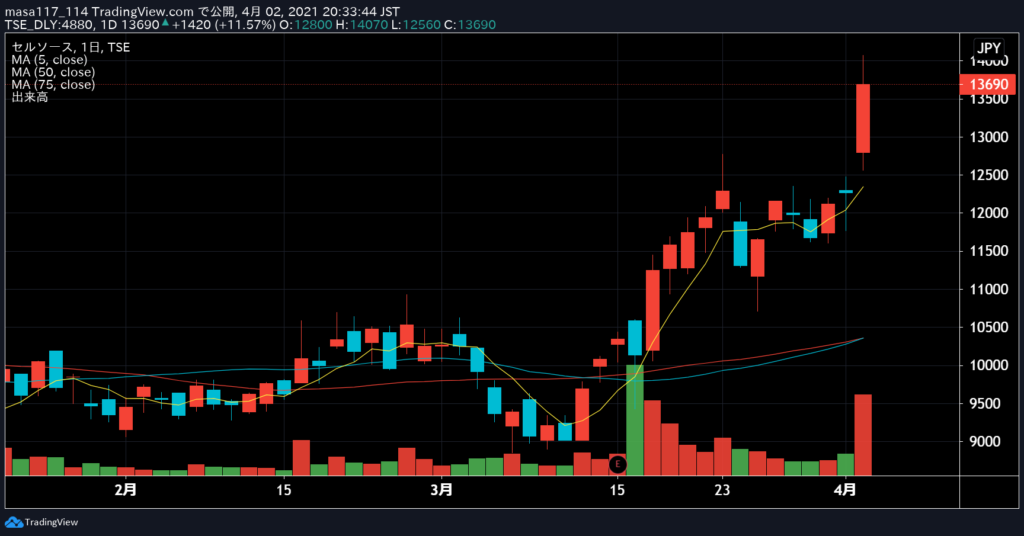Click the 9500 price axis label
Viewport: 1024px width, 536px height.
985,403
